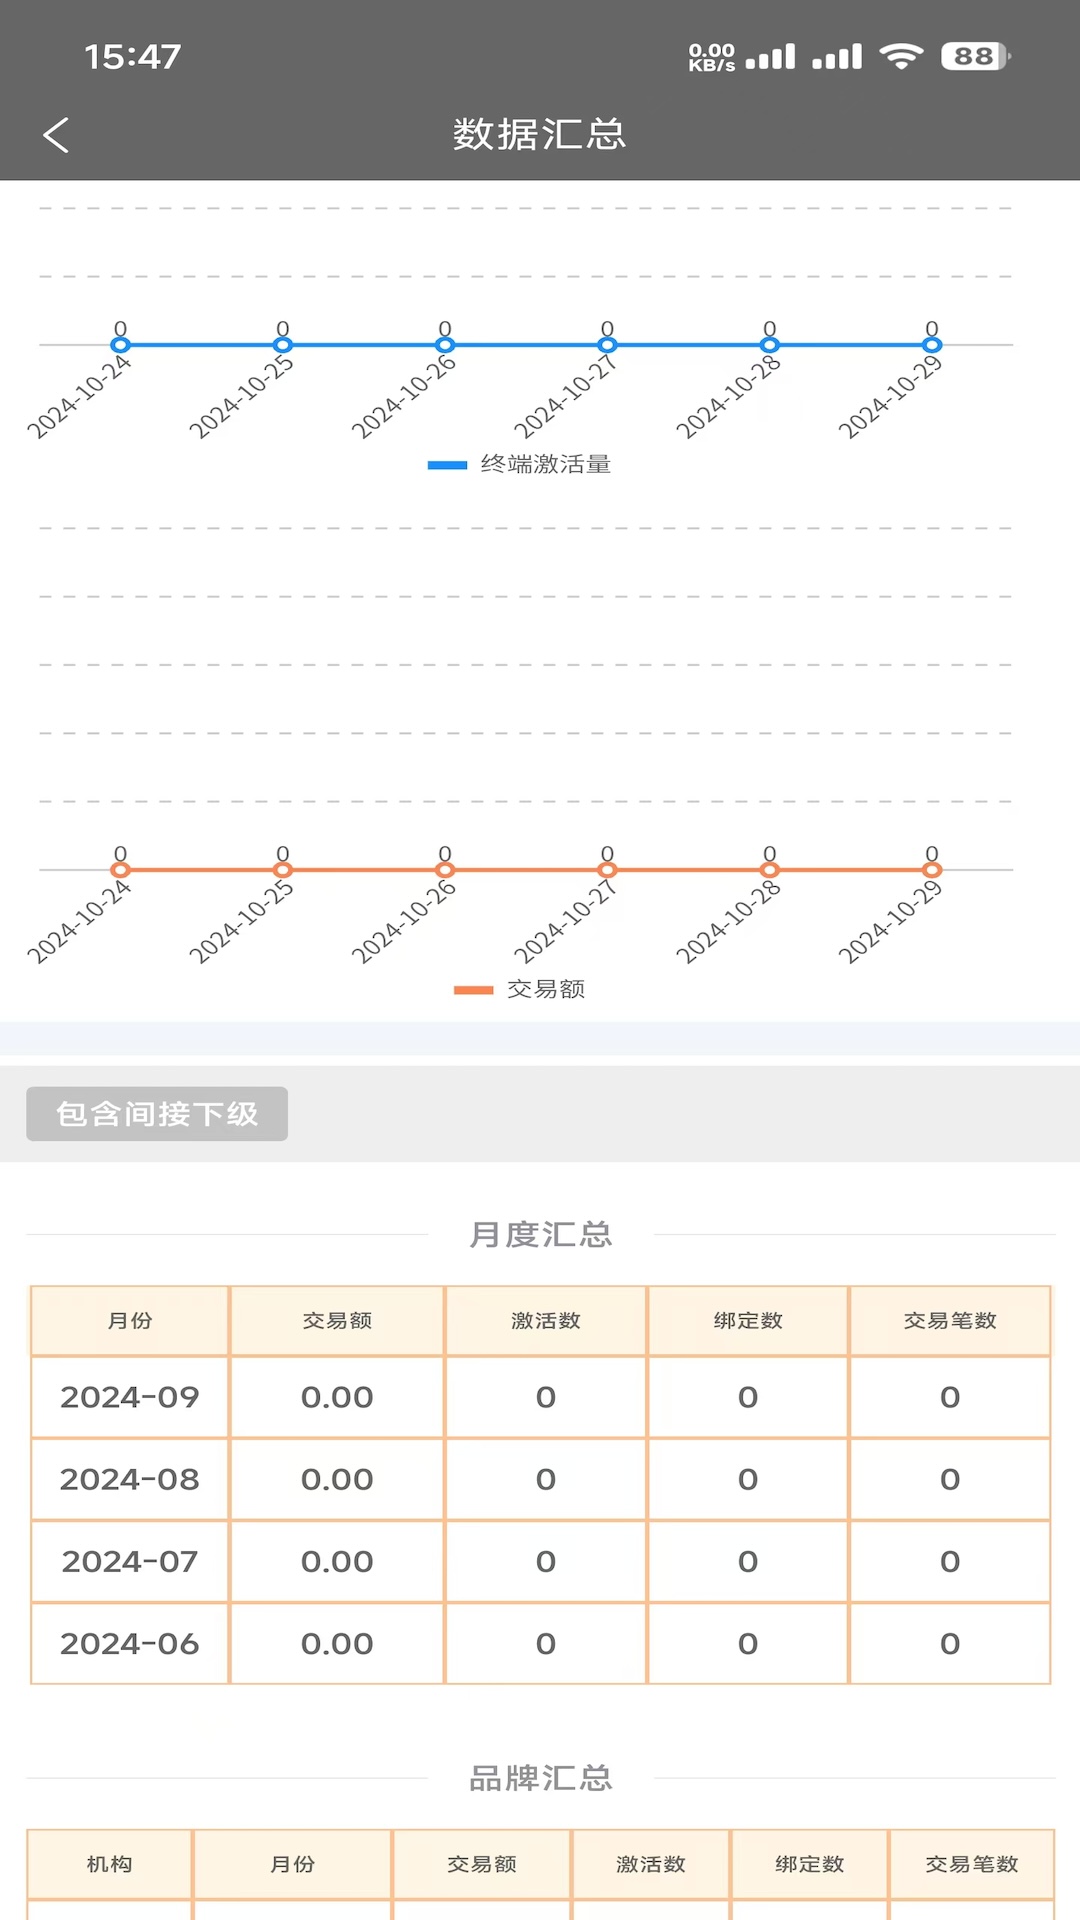Tap the 交易笔数 header in the 月度汇总 table
Image resolution: width=1080 pixels, height=1920 pixels.
coord(949,1321)
